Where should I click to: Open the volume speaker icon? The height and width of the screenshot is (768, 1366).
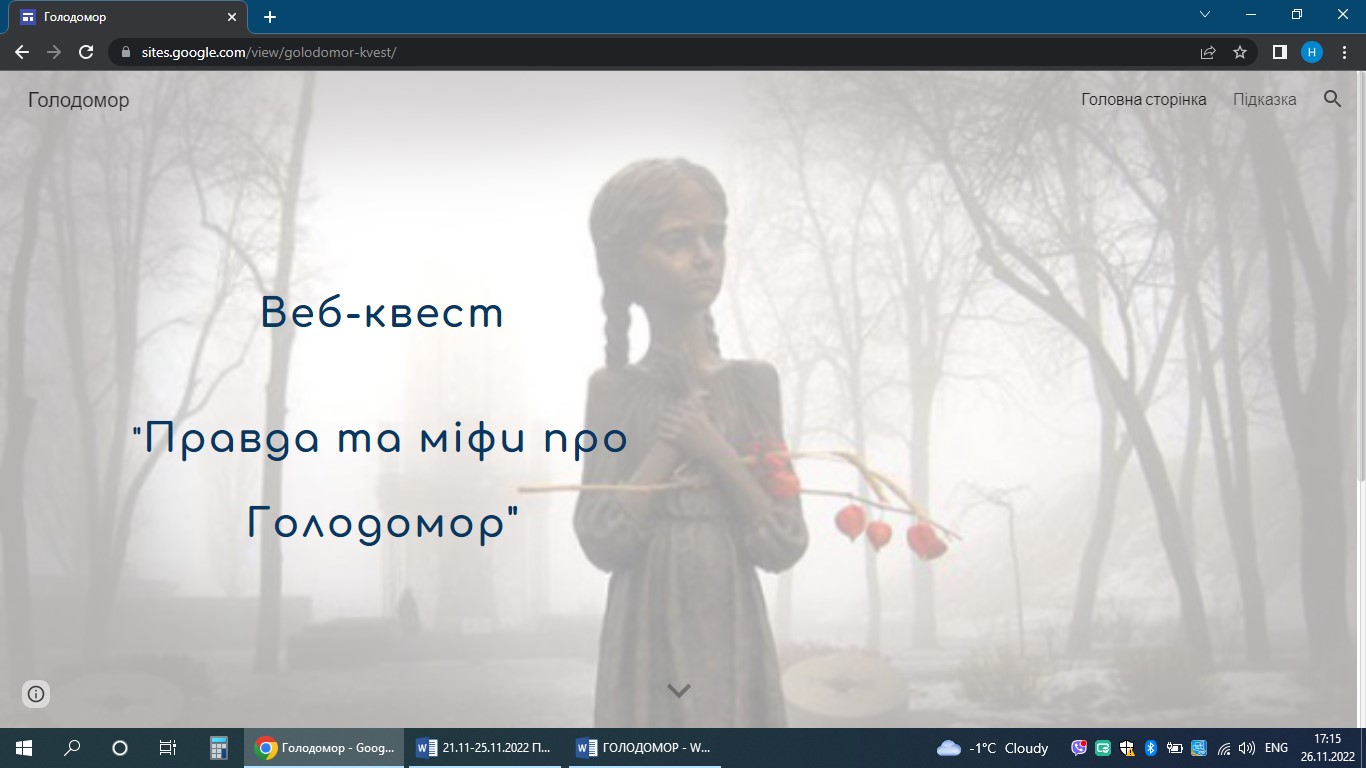click(1247, 748)
